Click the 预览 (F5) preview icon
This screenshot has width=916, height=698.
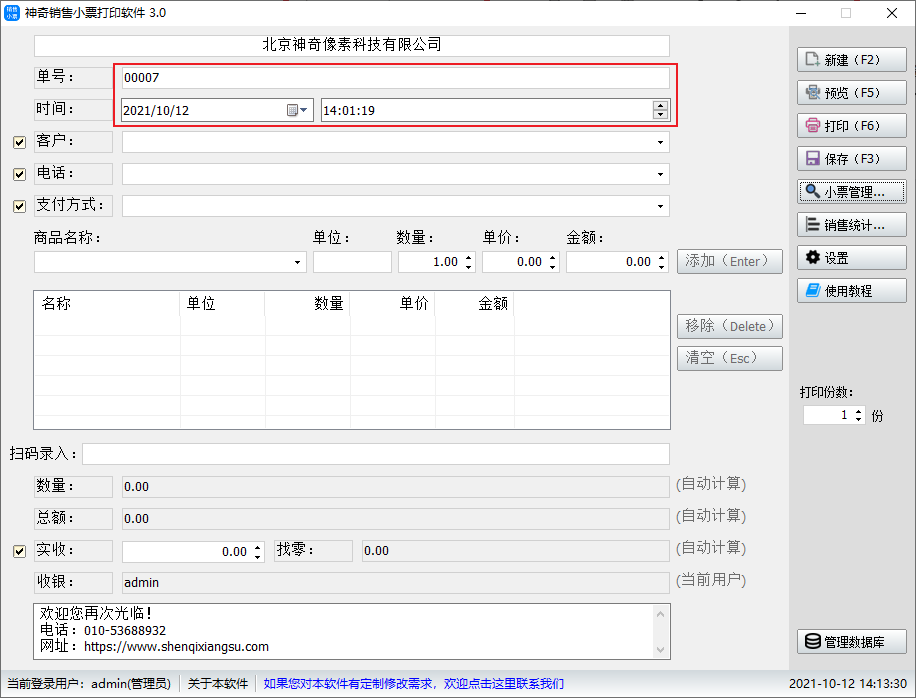[x=812, y=93]
